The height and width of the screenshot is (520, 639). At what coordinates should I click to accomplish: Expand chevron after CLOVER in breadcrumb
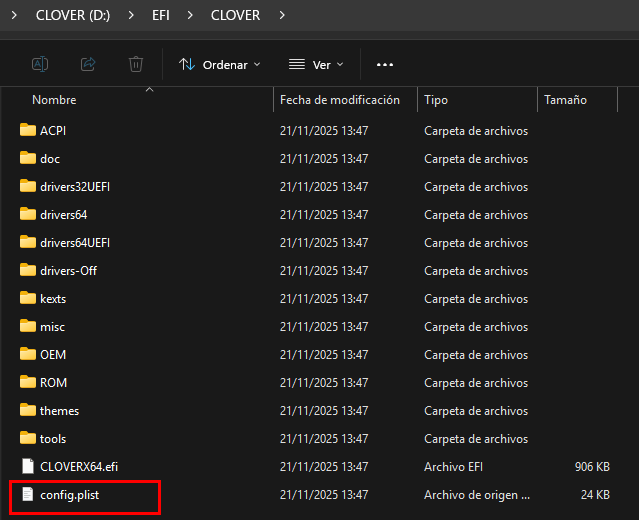282,15
